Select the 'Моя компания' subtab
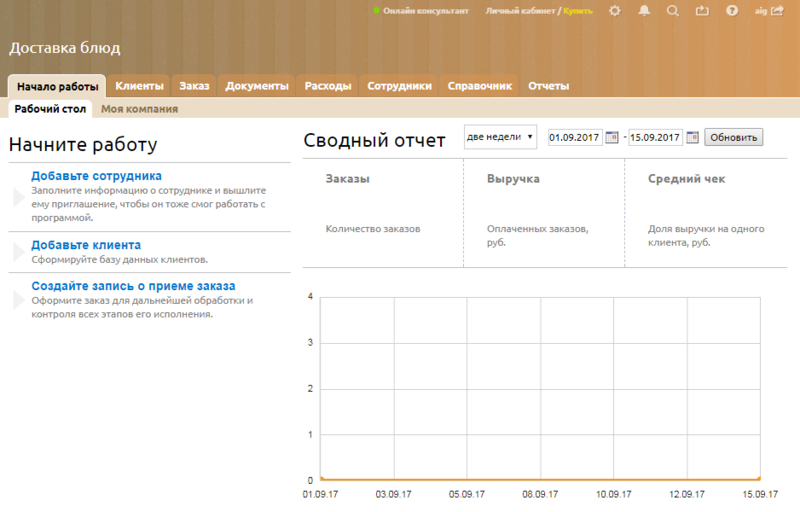The width and height of the screenshot is (800, 512). click(x=139, y=109)
